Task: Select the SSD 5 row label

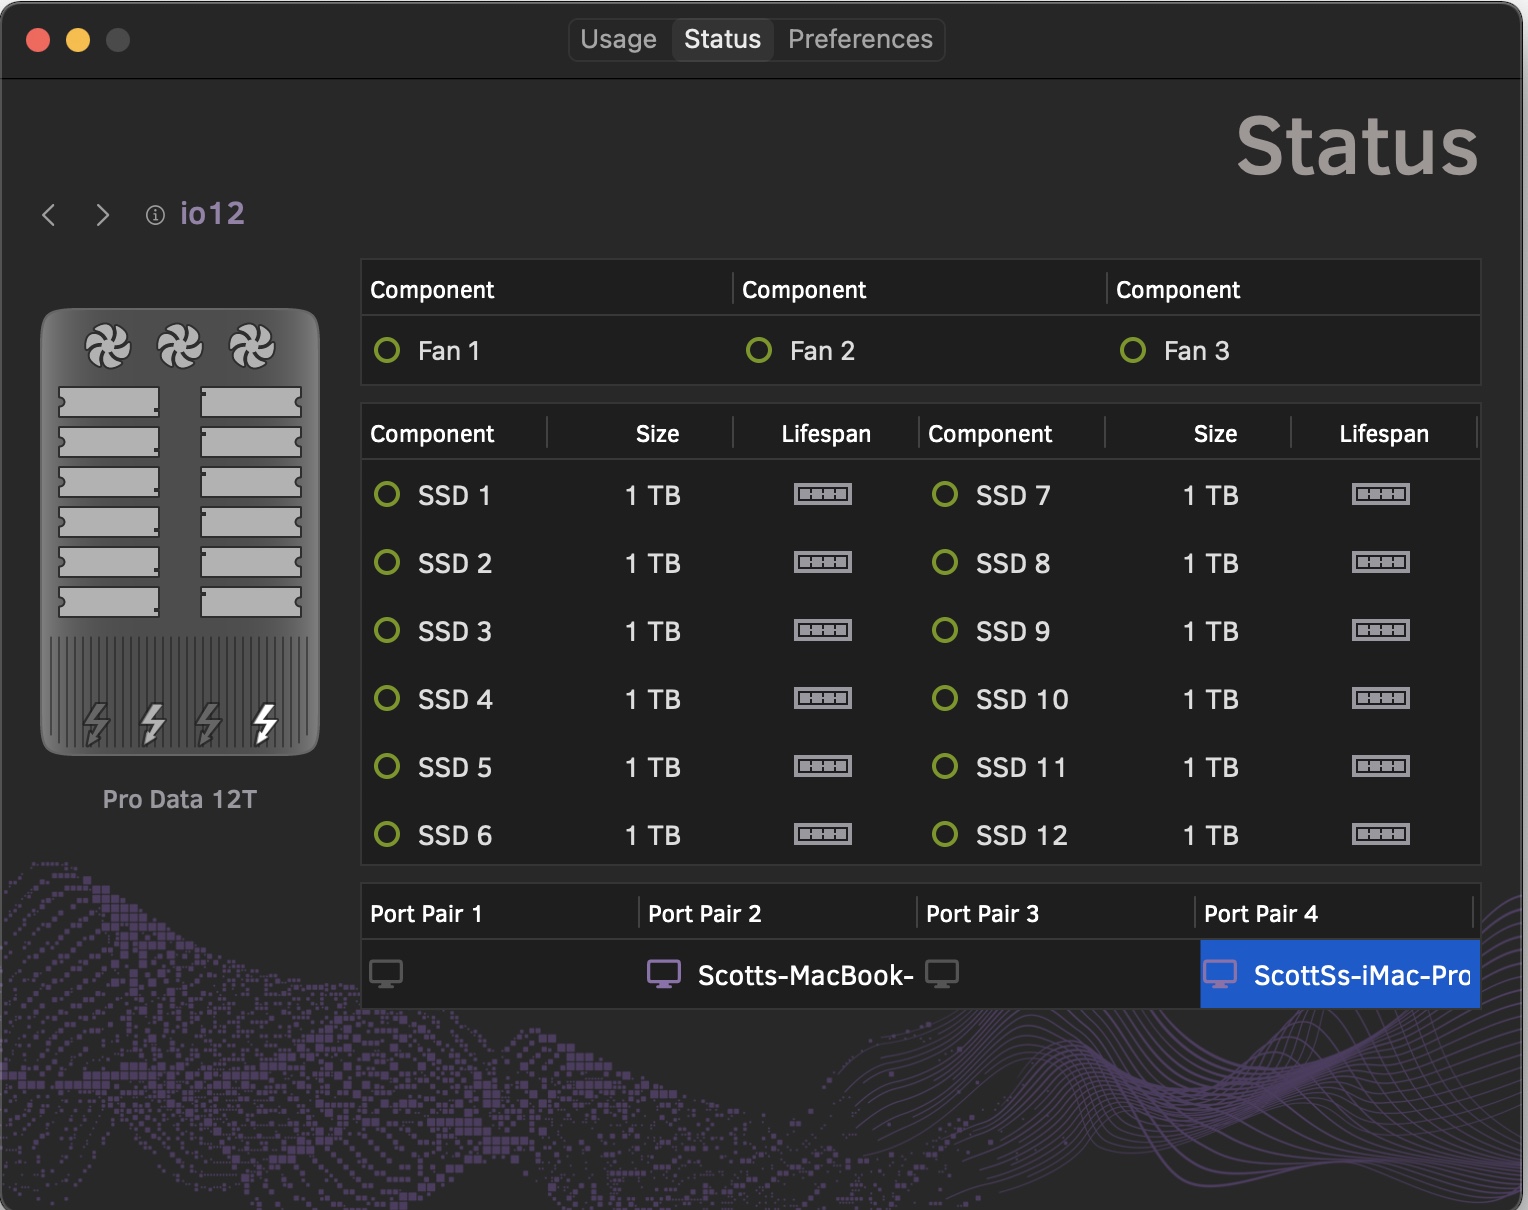Action: coord(455,767)
